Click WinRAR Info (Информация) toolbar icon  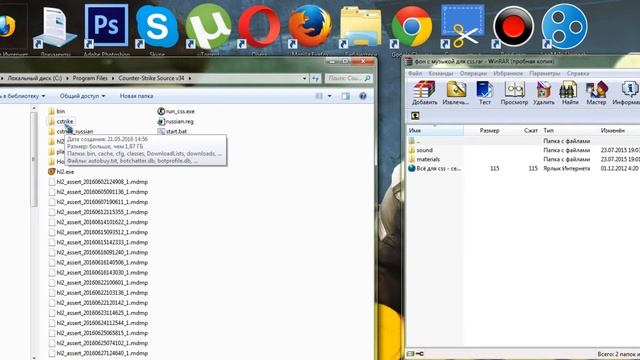coord(628,93)
